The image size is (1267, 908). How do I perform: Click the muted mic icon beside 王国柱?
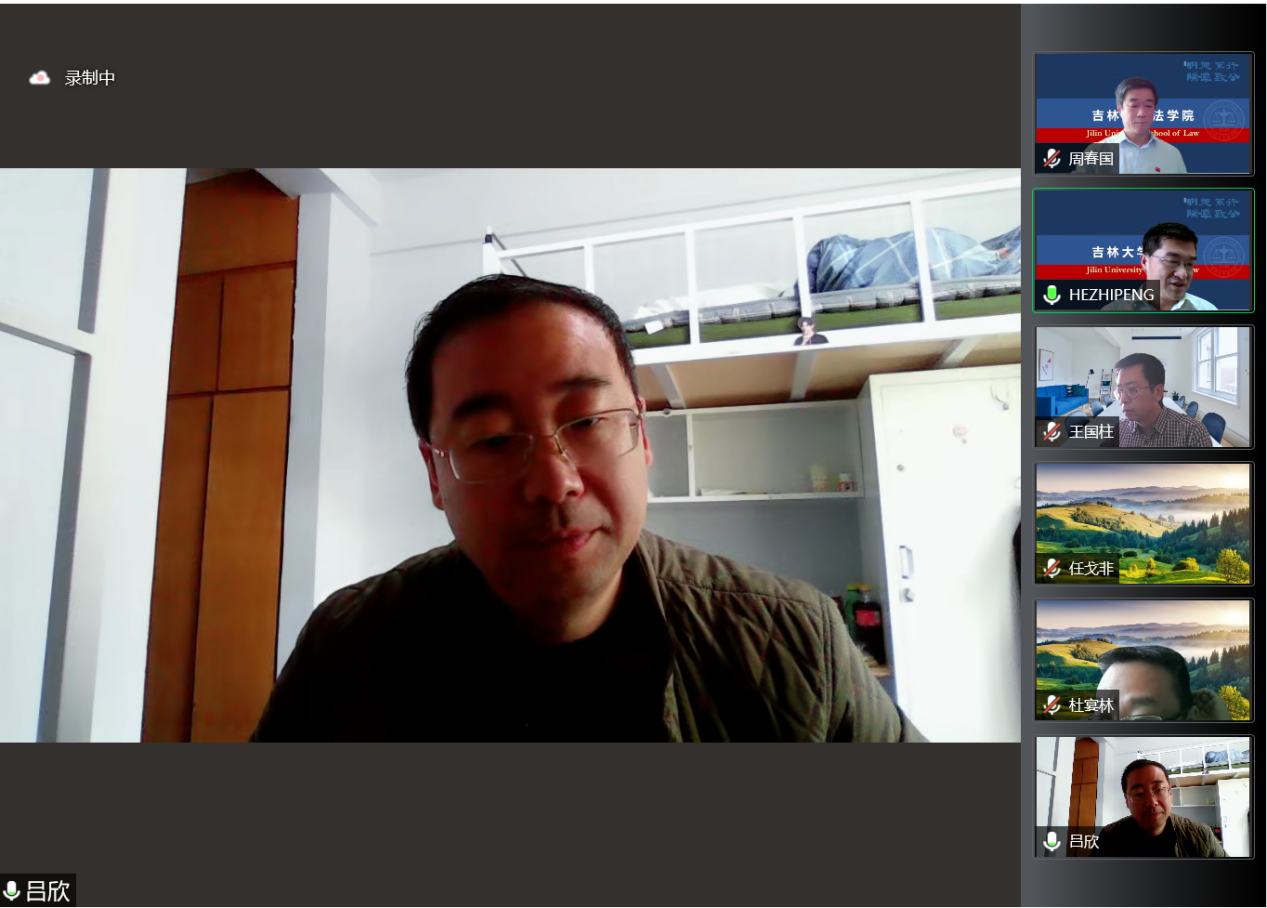coord(1052,431)
